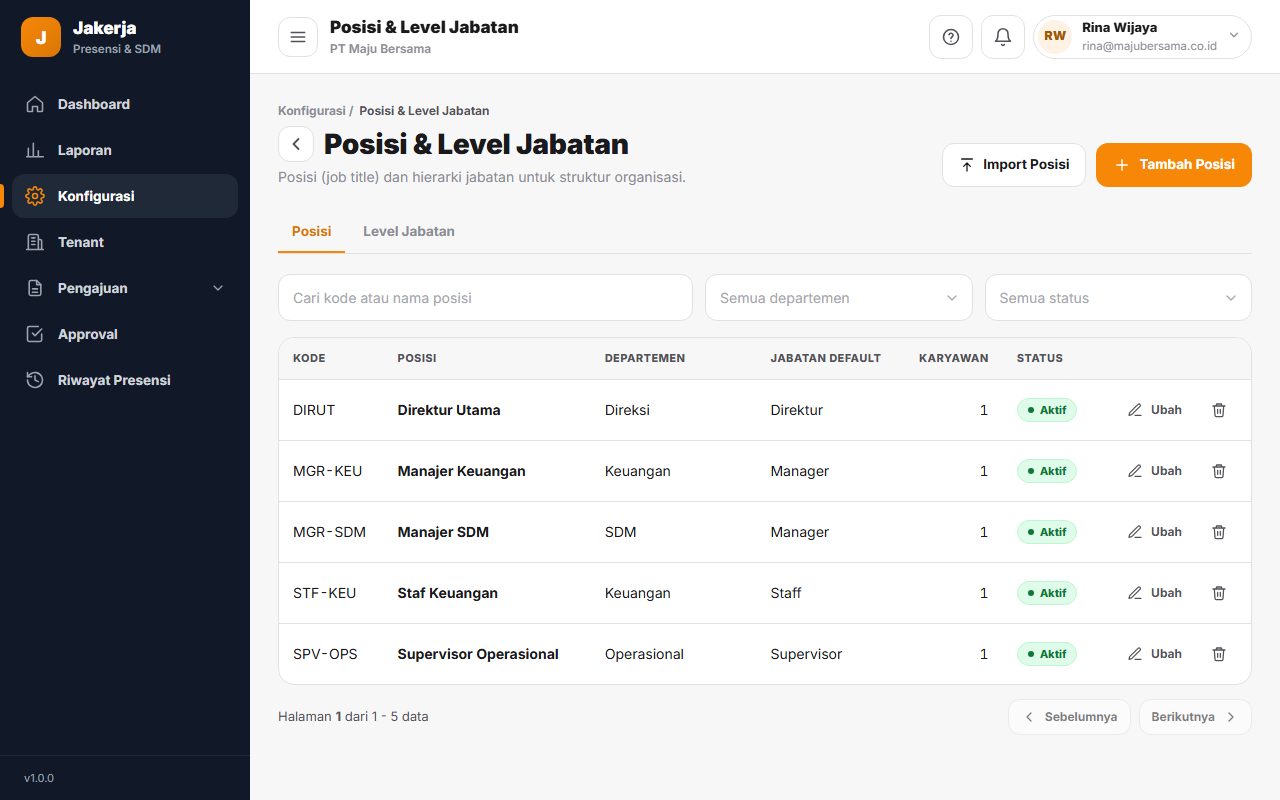Edit the Manajer Keuangan position
Screen dimensions: 1280x800
pos(1155,471)
